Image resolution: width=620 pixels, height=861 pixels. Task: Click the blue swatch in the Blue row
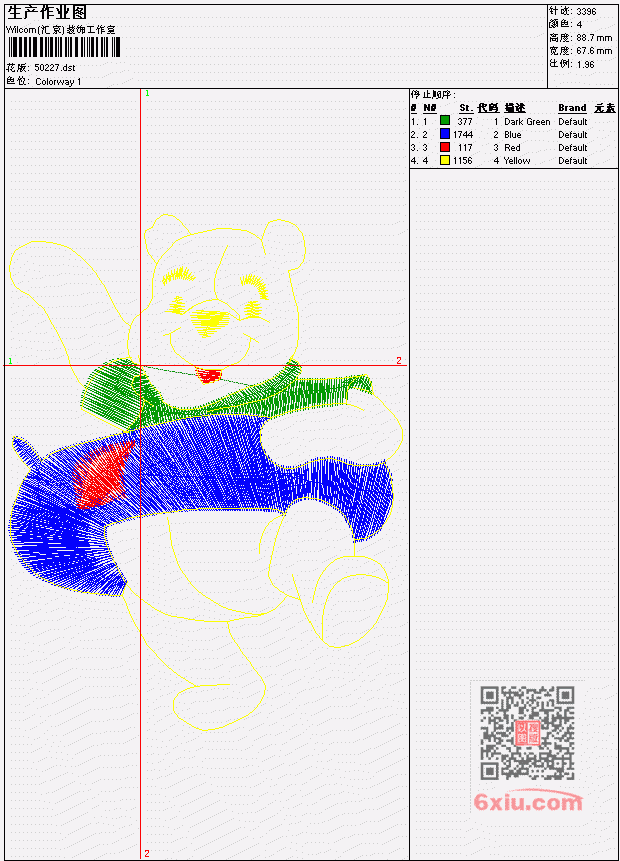coord(445,134)
